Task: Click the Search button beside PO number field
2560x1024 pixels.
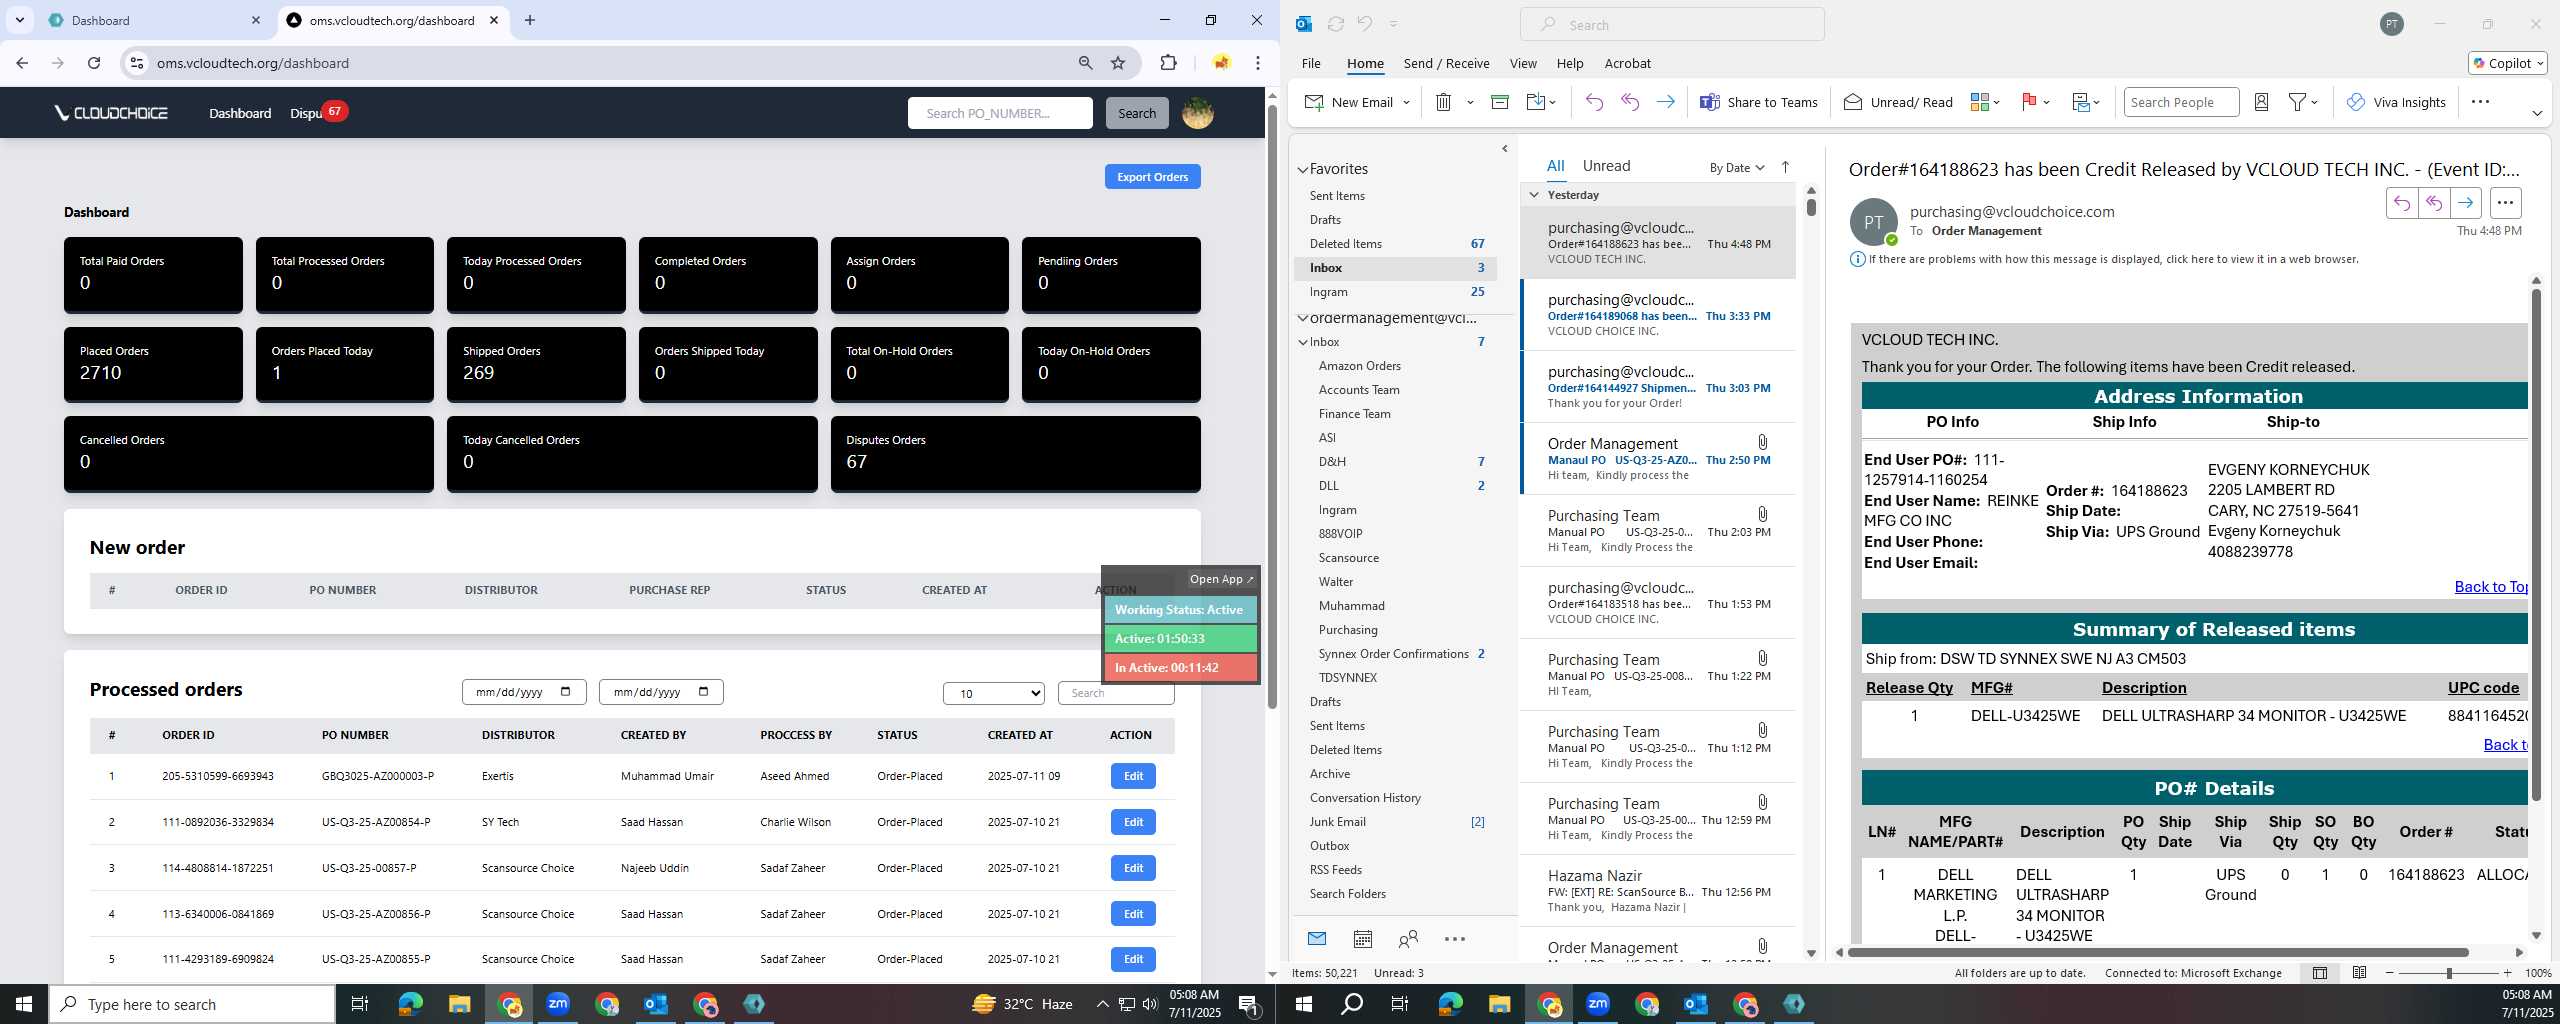Action: coord(1137,113)
